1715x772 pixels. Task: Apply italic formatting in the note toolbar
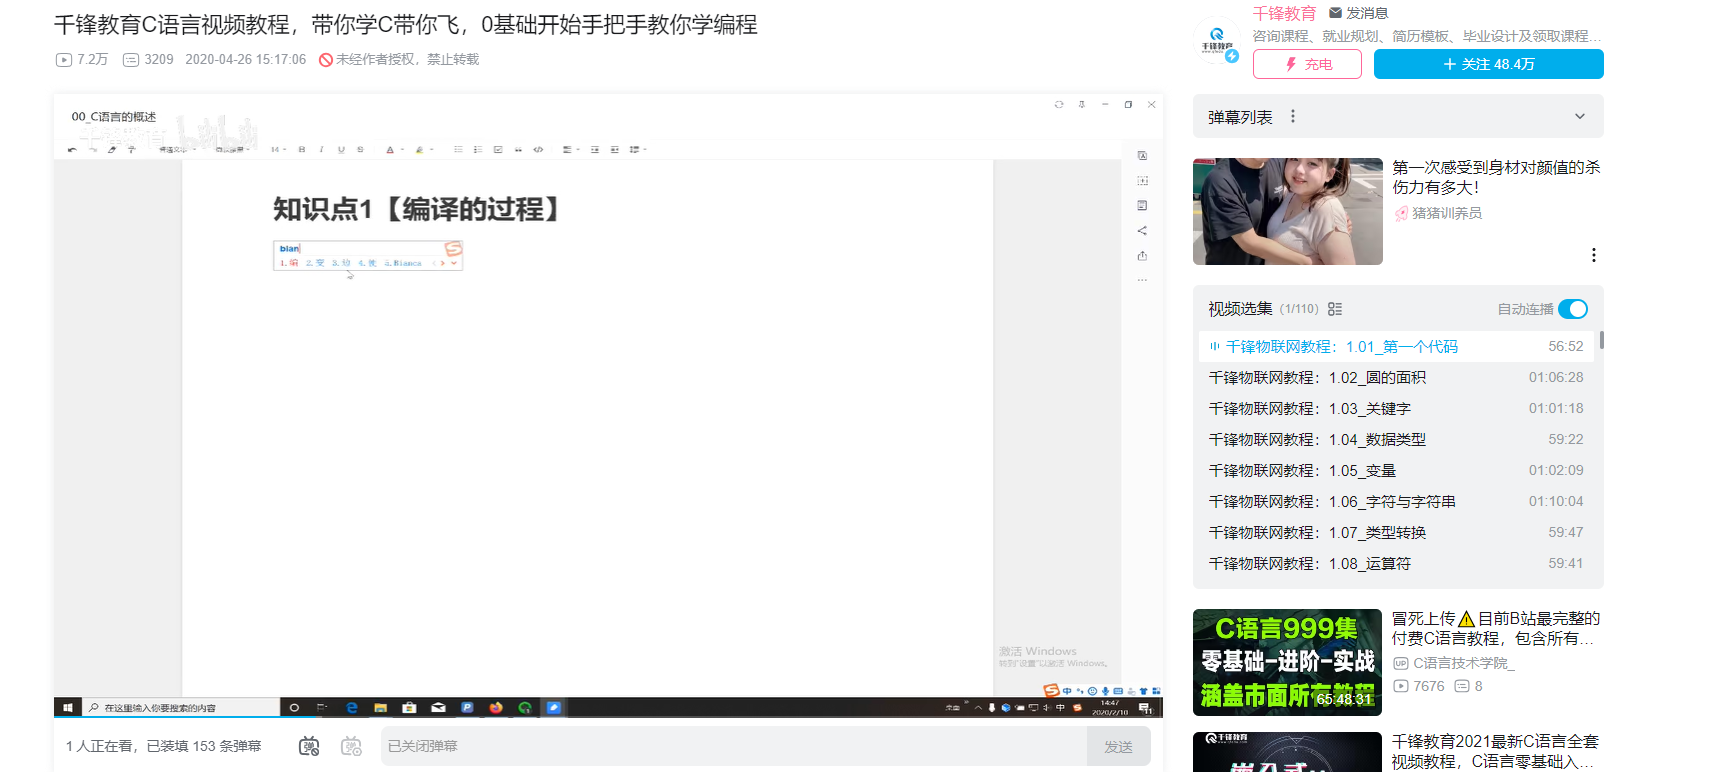(321, 150)
